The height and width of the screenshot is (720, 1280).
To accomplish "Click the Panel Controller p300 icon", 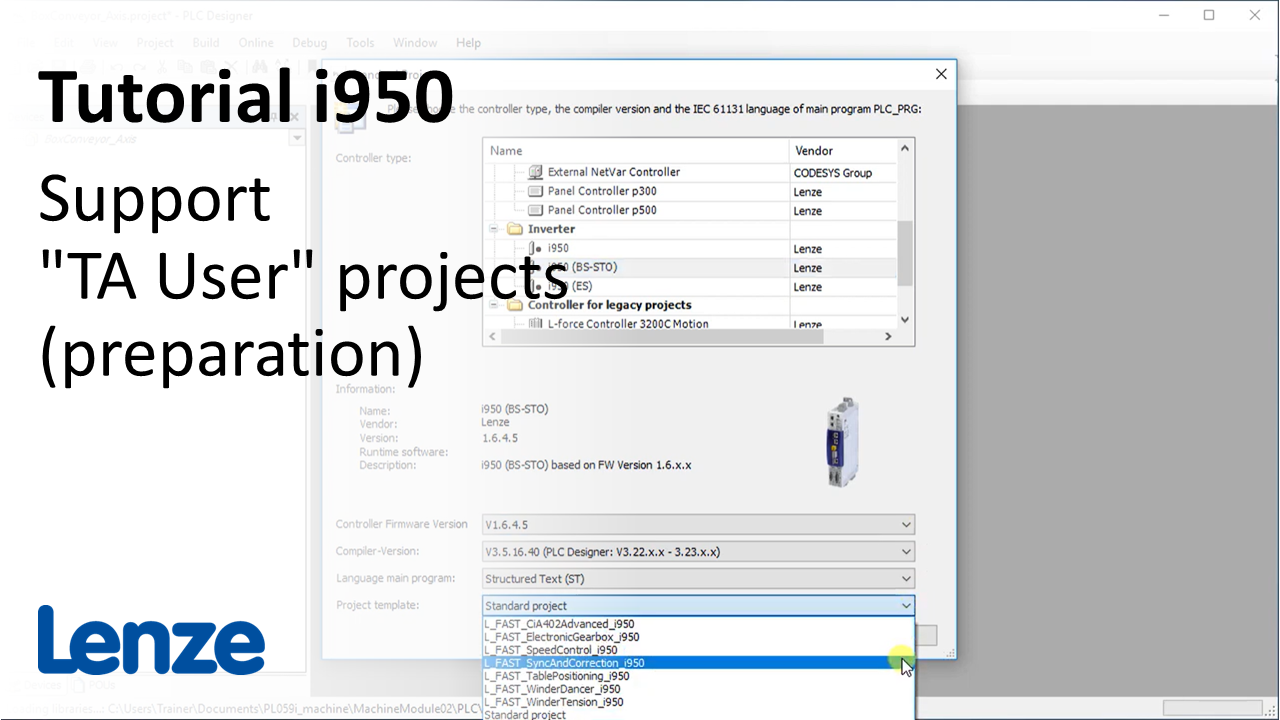I will coord(535,191).
